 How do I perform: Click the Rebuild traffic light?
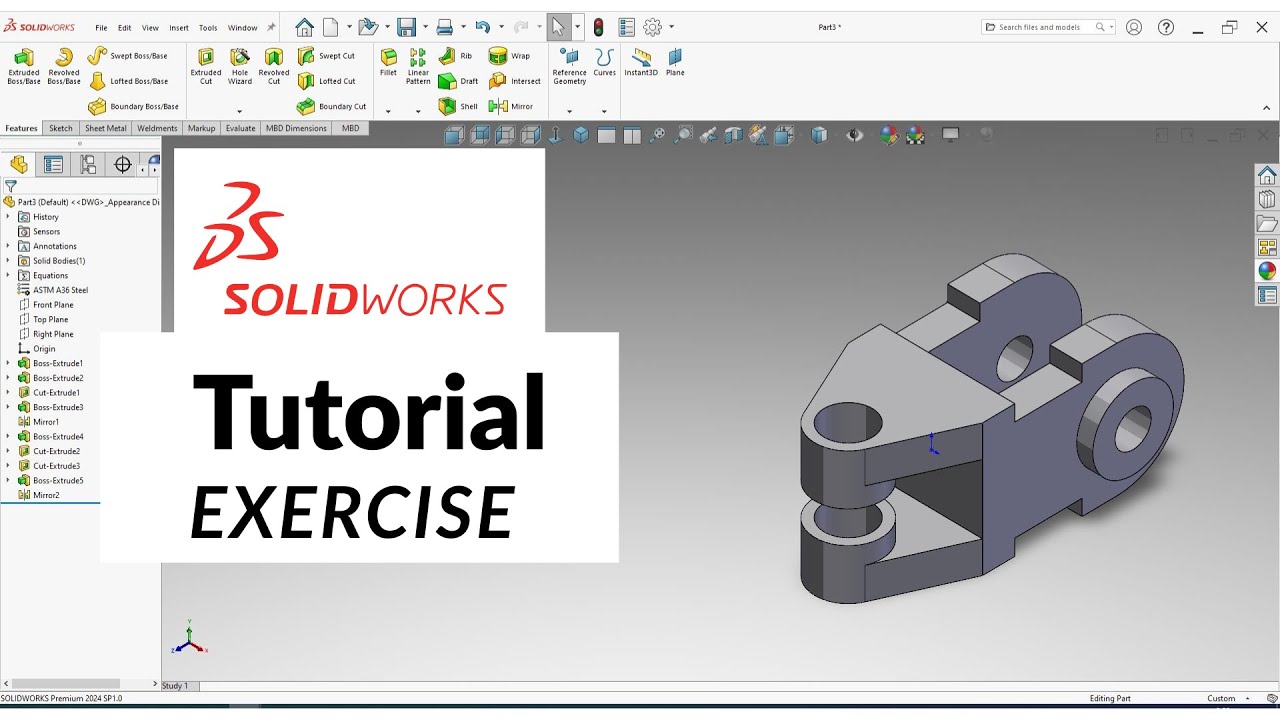599,27
